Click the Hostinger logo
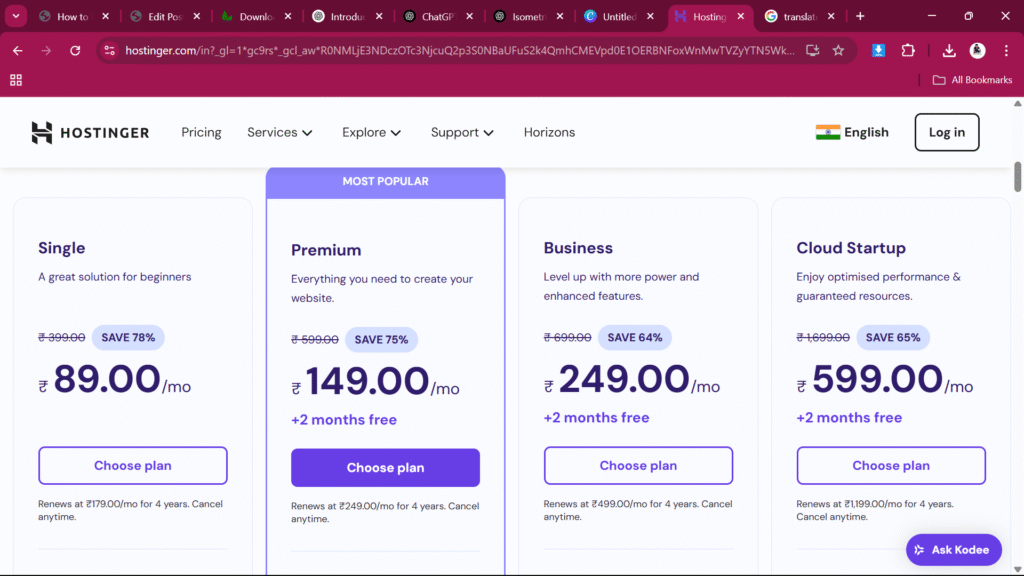 coord(90,132)
